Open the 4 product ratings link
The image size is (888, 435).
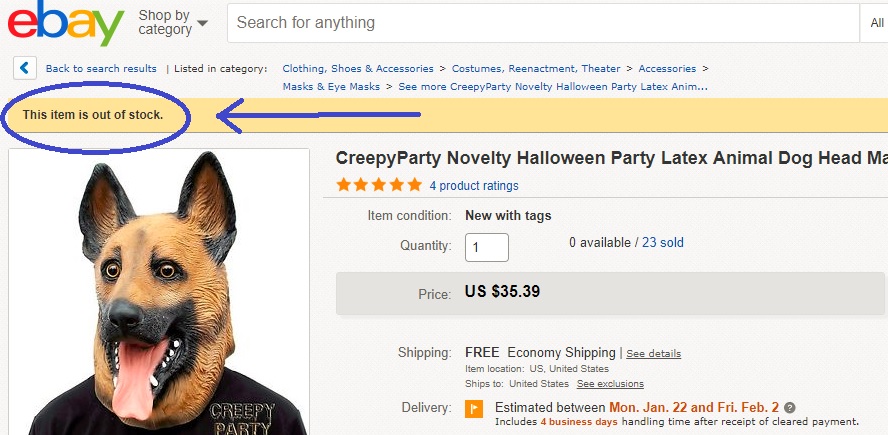coord(474,186)
